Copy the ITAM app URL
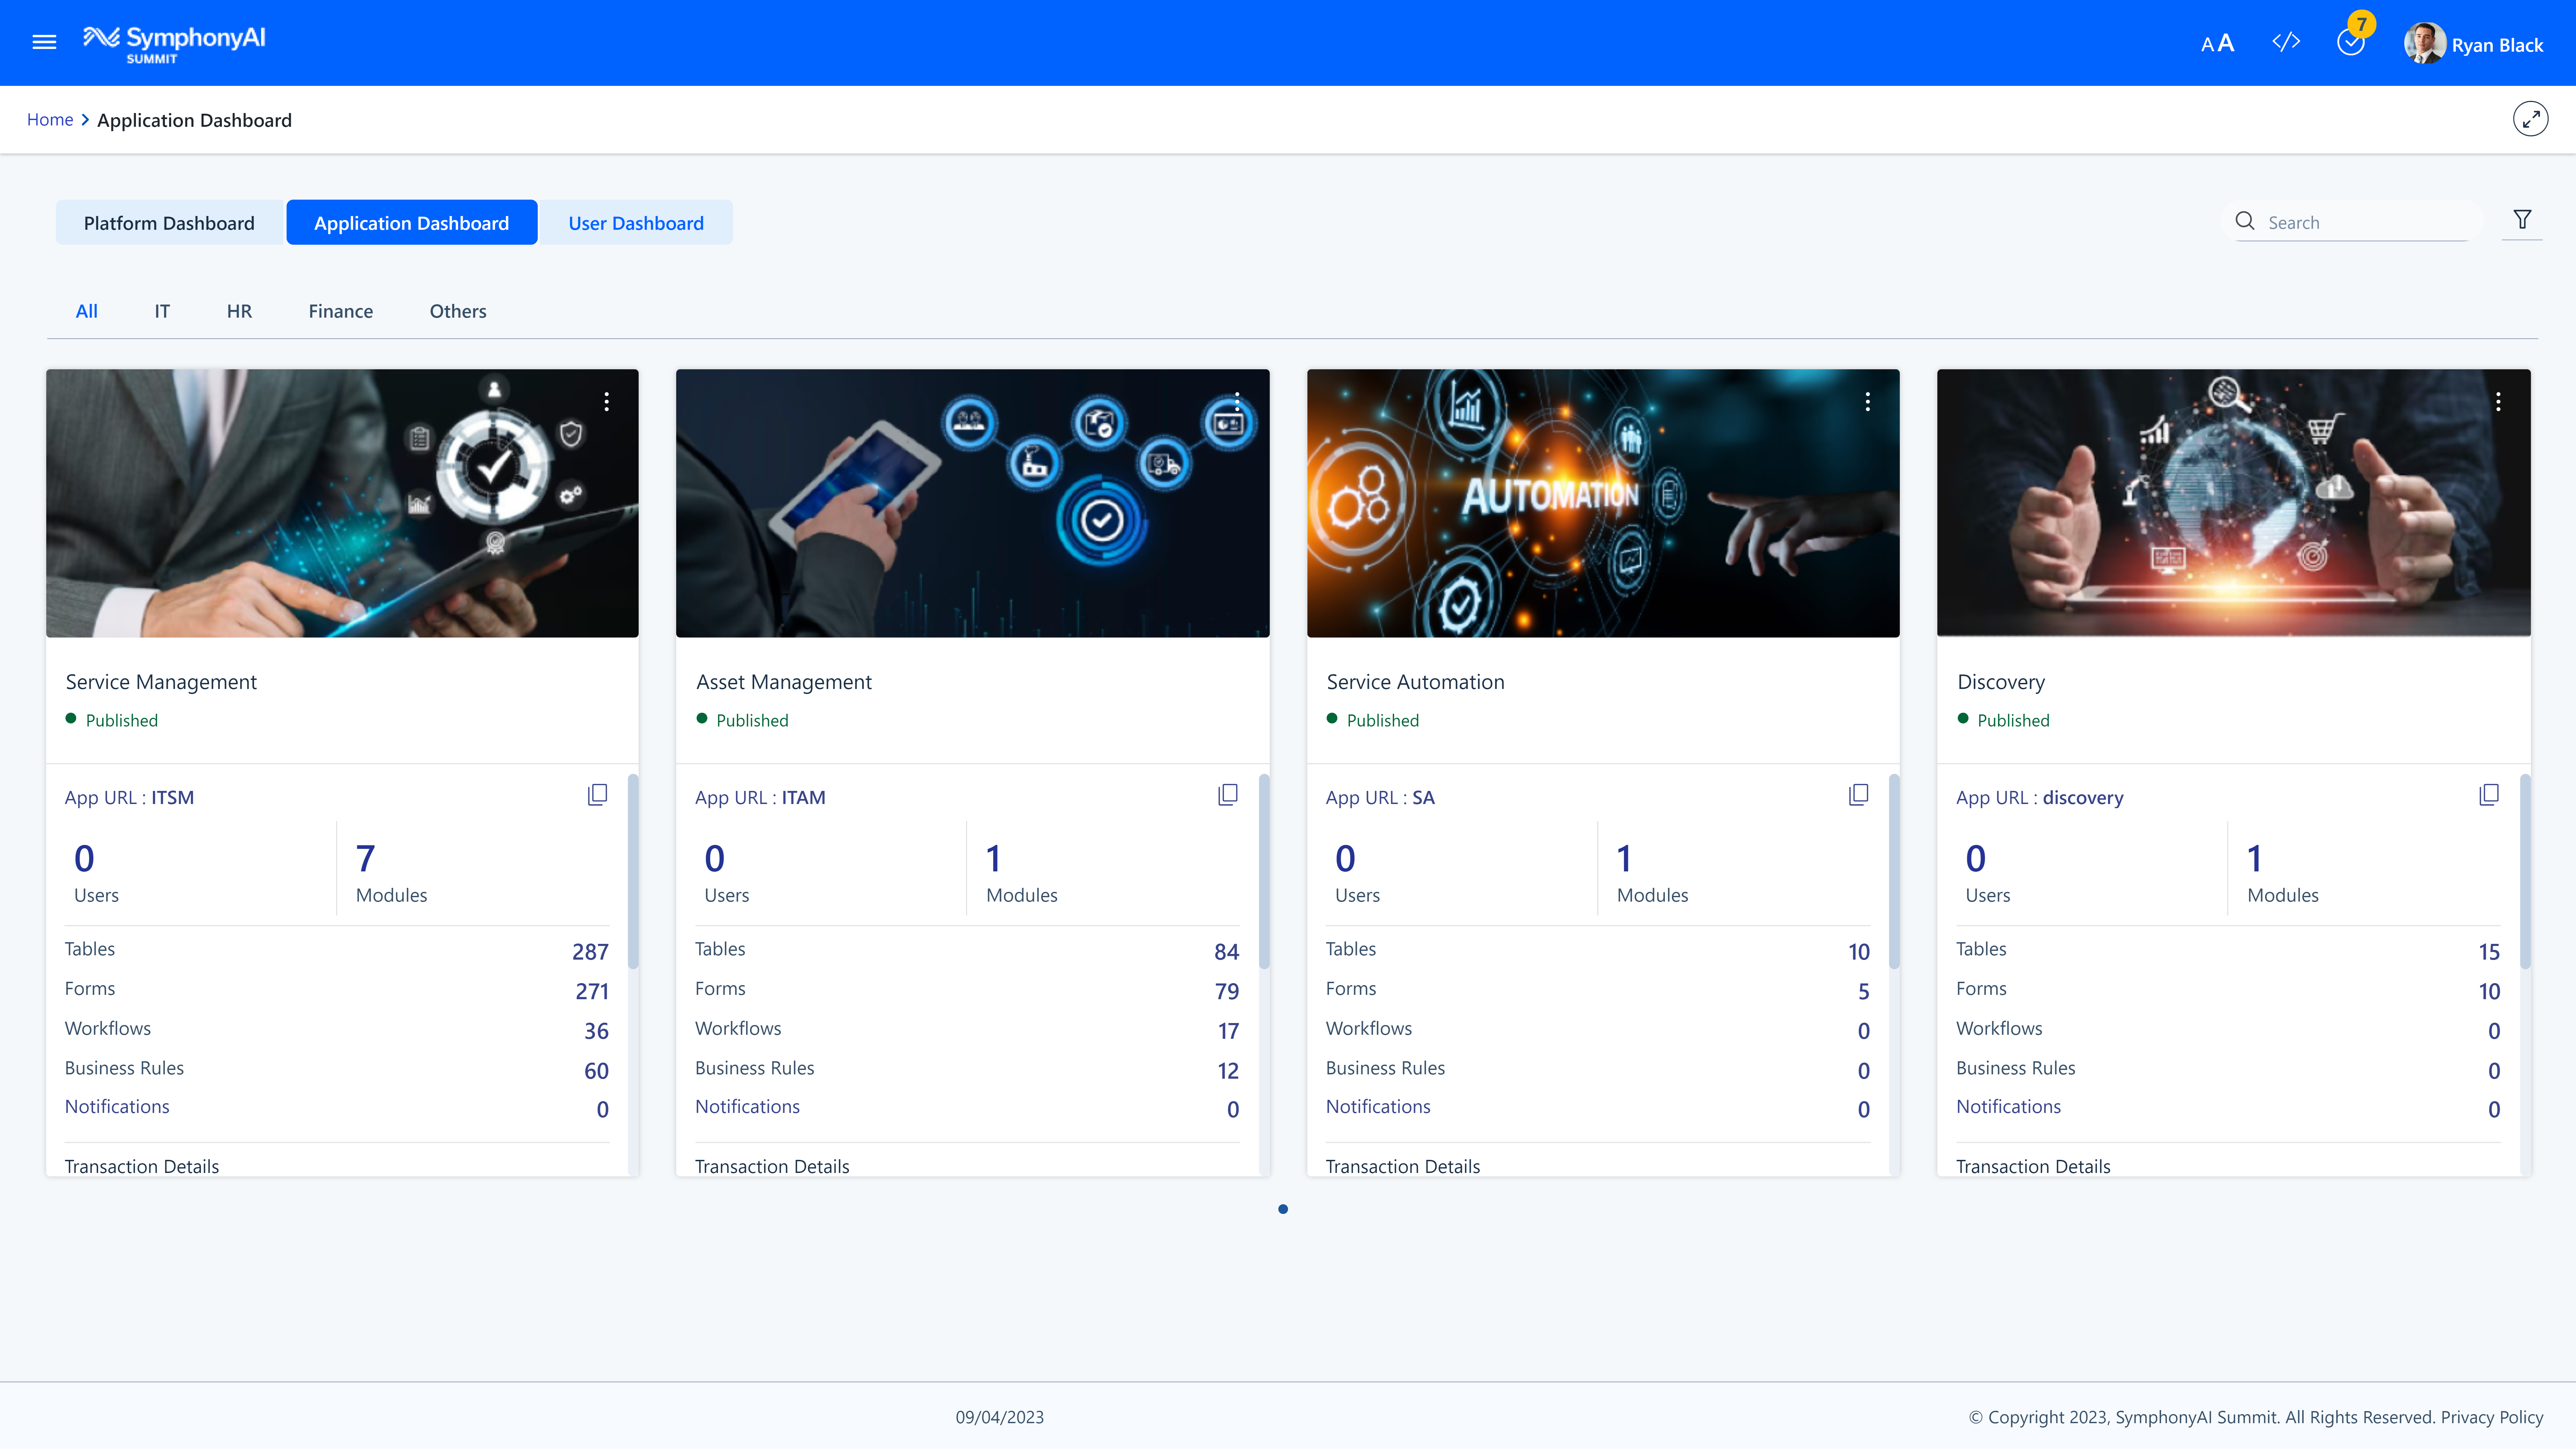 [1228, 795]
